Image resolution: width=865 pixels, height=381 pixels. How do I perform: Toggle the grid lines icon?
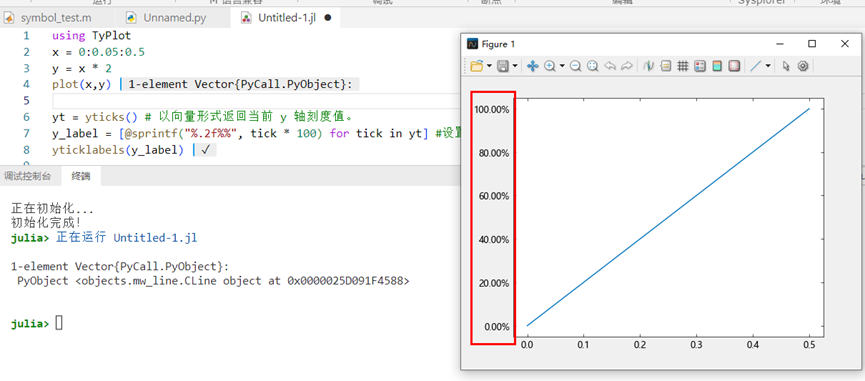click(683, 66)
